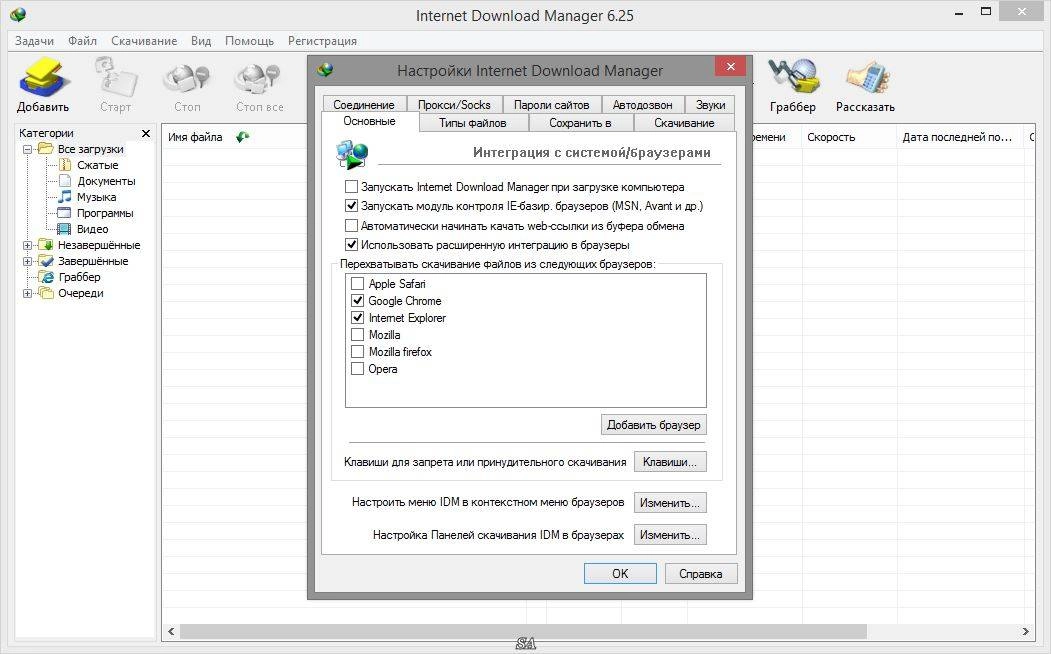
Task: Expand the Незавершённые tree node
Action: 27,245
